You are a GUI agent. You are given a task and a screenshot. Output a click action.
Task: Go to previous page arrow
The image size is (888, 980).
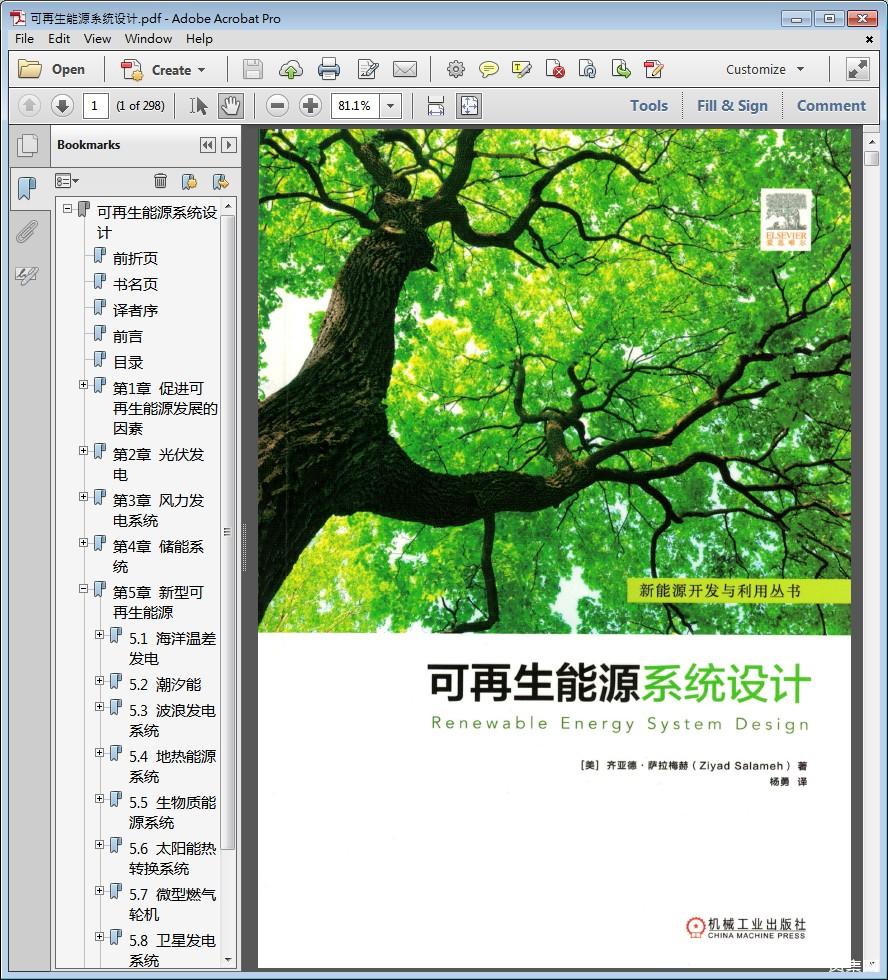pos(29,106)
